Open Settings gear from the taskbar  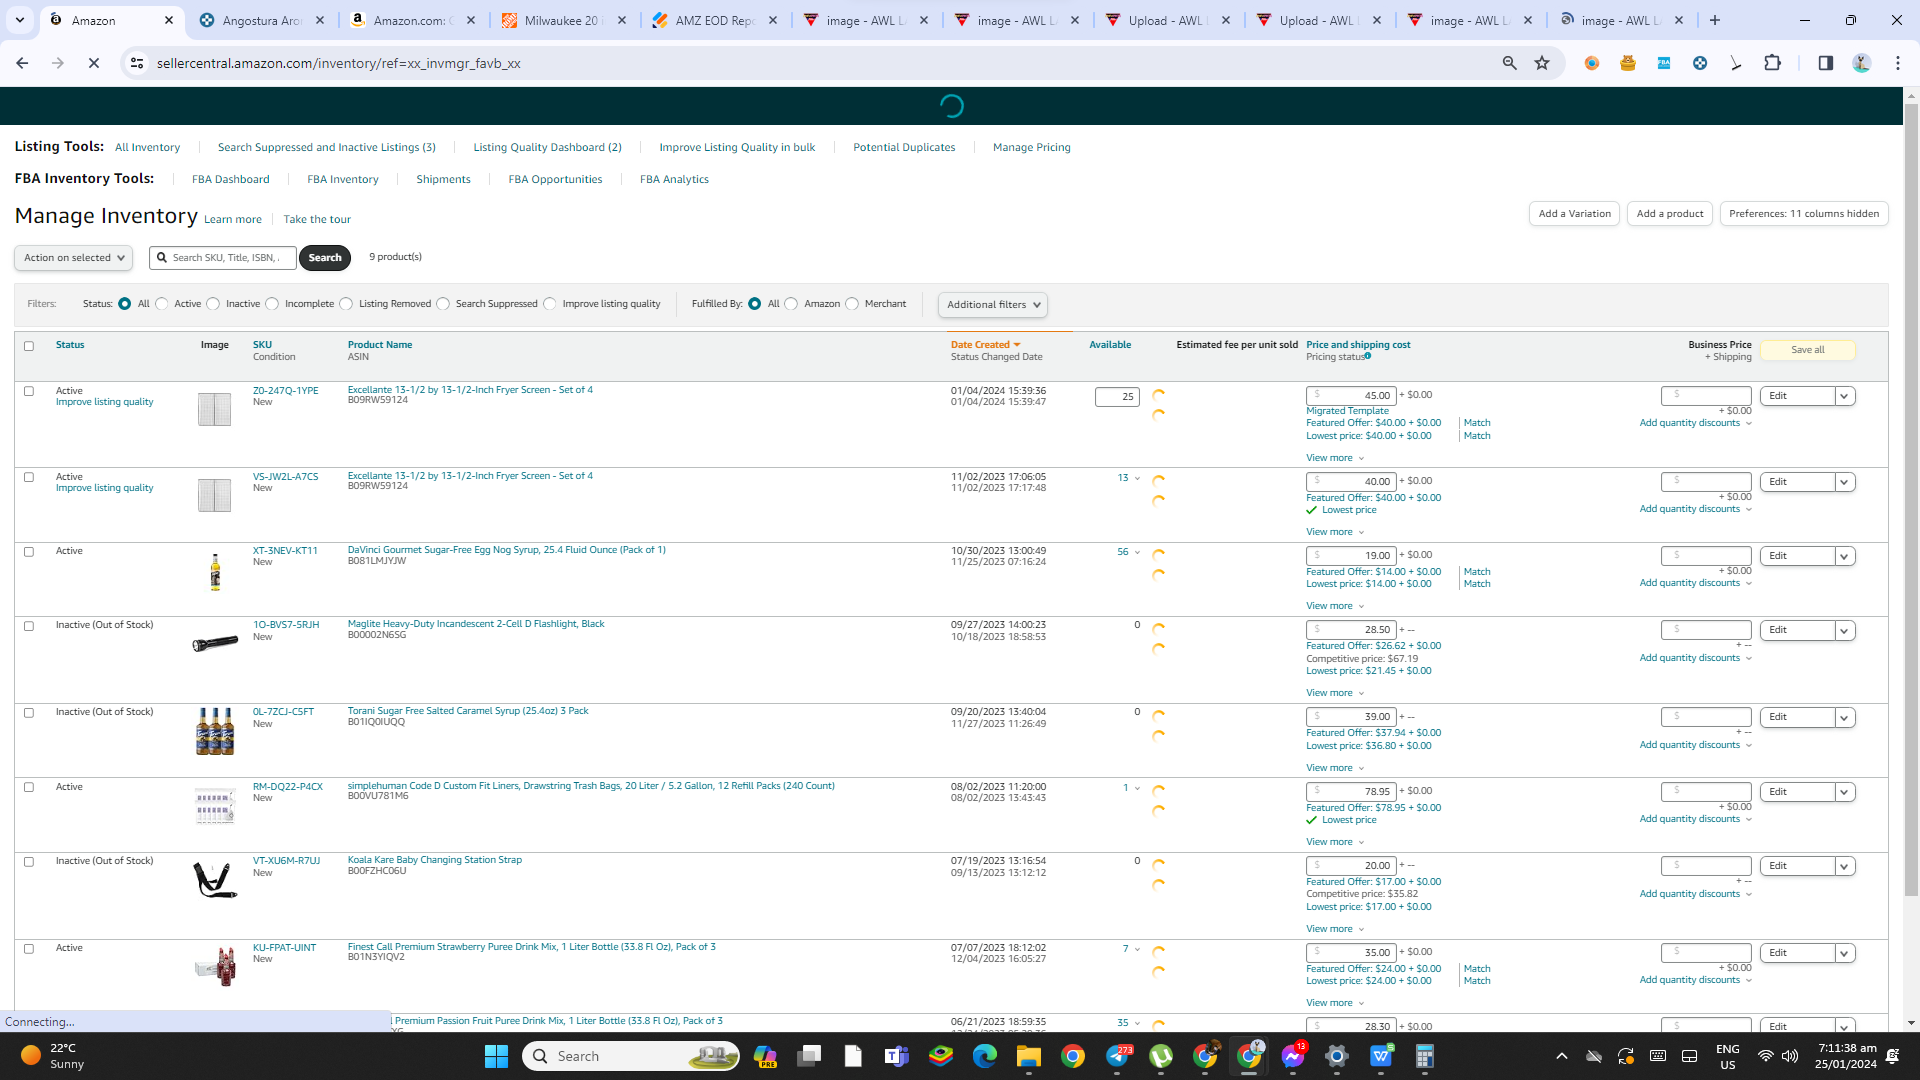click(x=1337, y=1056)
